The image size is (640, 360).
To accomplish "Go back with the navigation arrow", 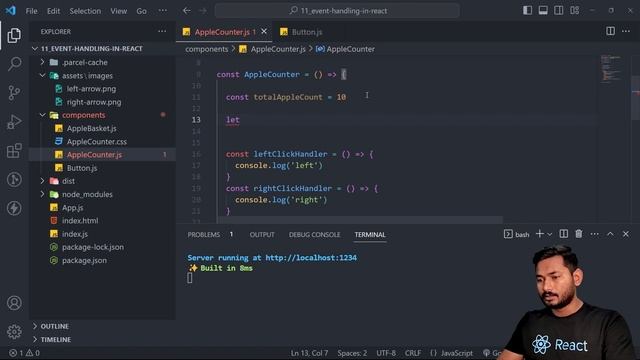I will 187,11.
